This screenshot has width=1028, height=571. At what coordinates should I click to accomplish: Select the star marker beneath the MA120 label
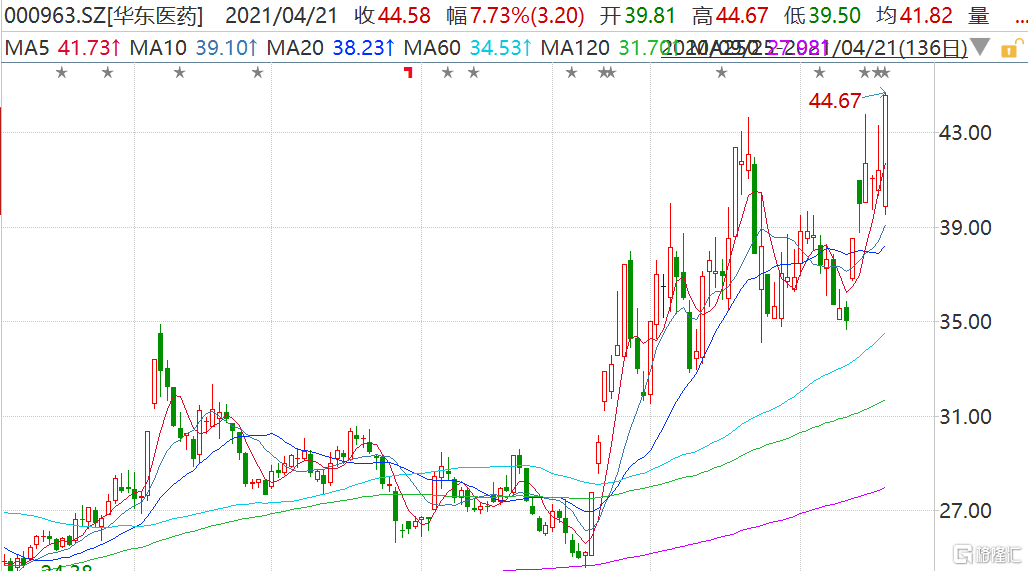(x=572, y=73)
